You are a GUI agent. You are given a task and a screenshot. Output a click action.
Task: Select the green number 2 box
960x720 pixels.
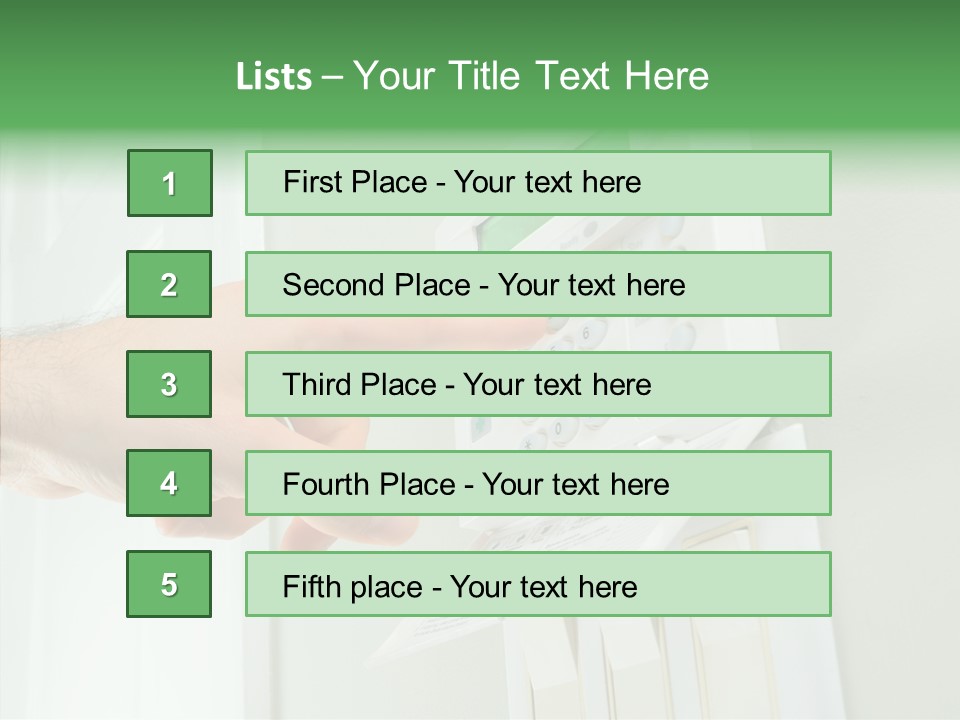169,284
